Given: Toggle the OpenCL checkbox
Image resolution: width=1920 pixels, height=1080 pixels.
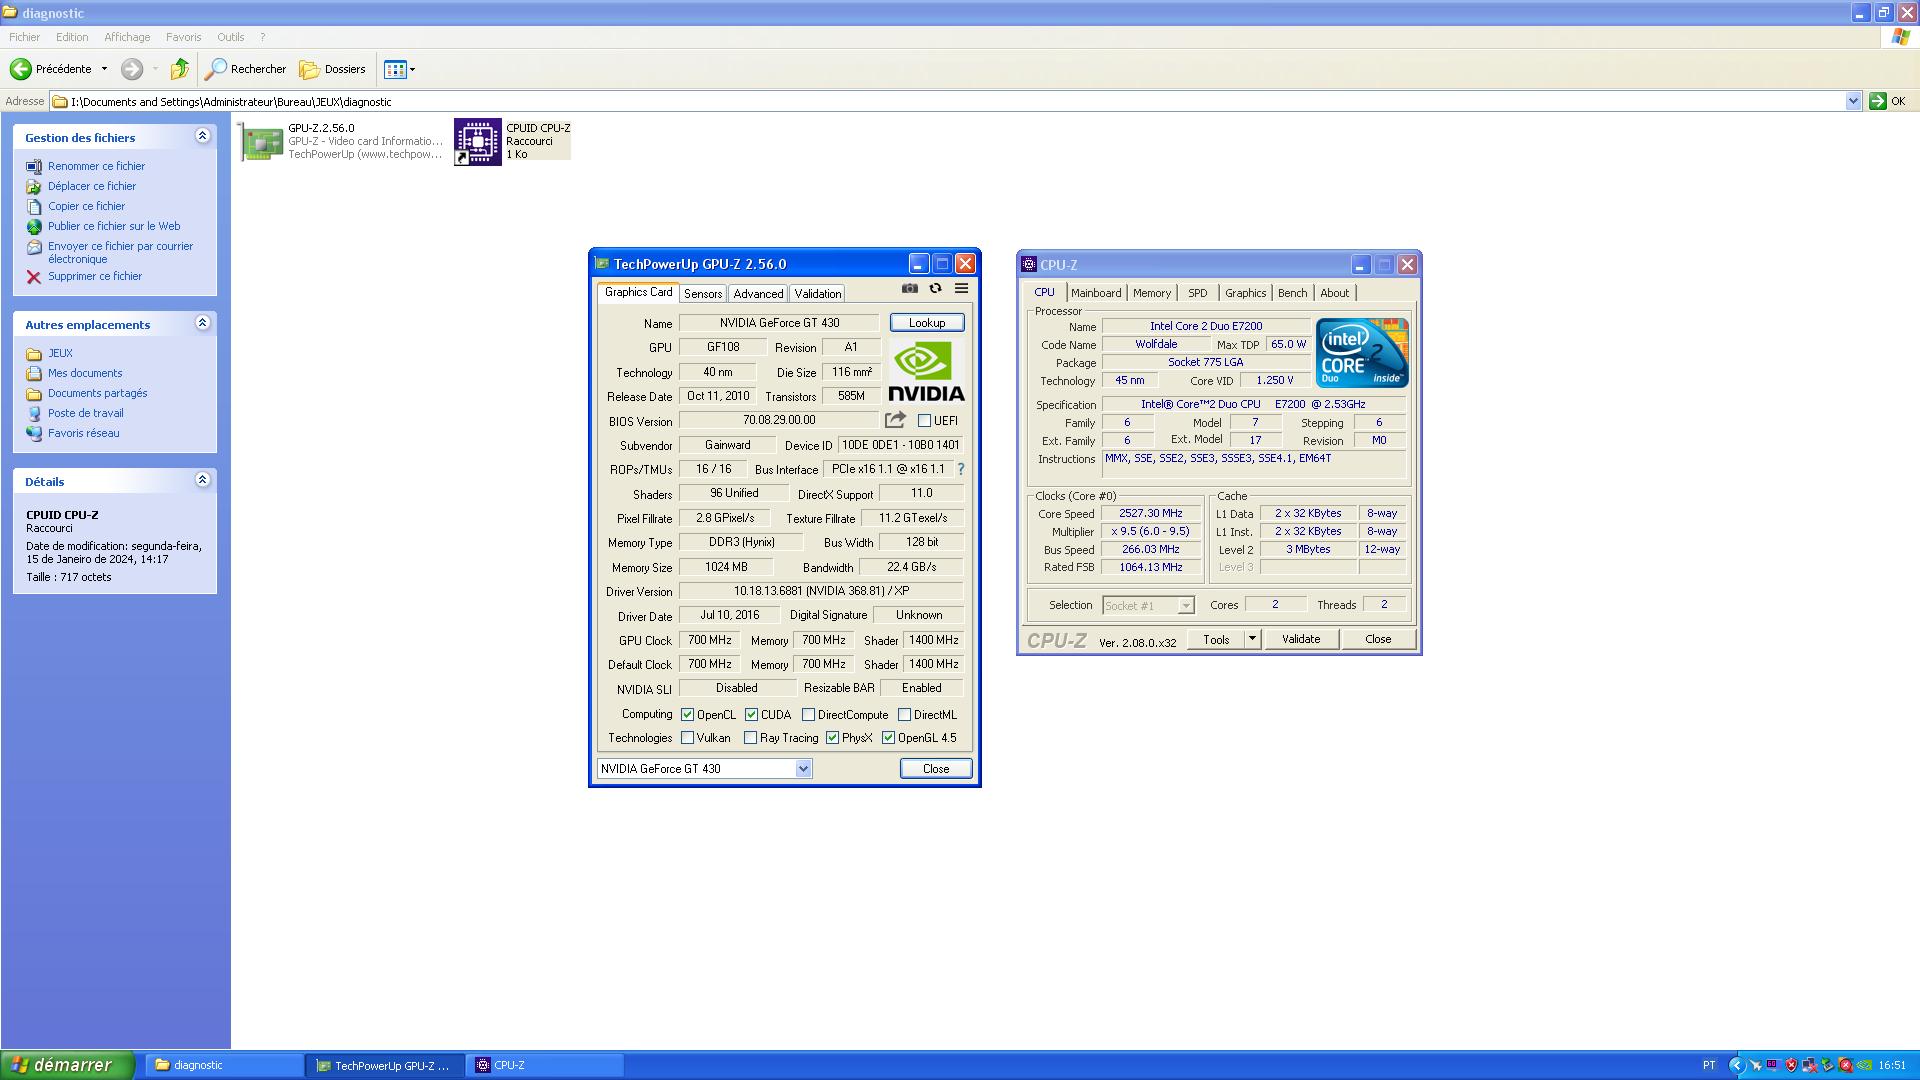Looking at the screenshot, I should (688, 715).
